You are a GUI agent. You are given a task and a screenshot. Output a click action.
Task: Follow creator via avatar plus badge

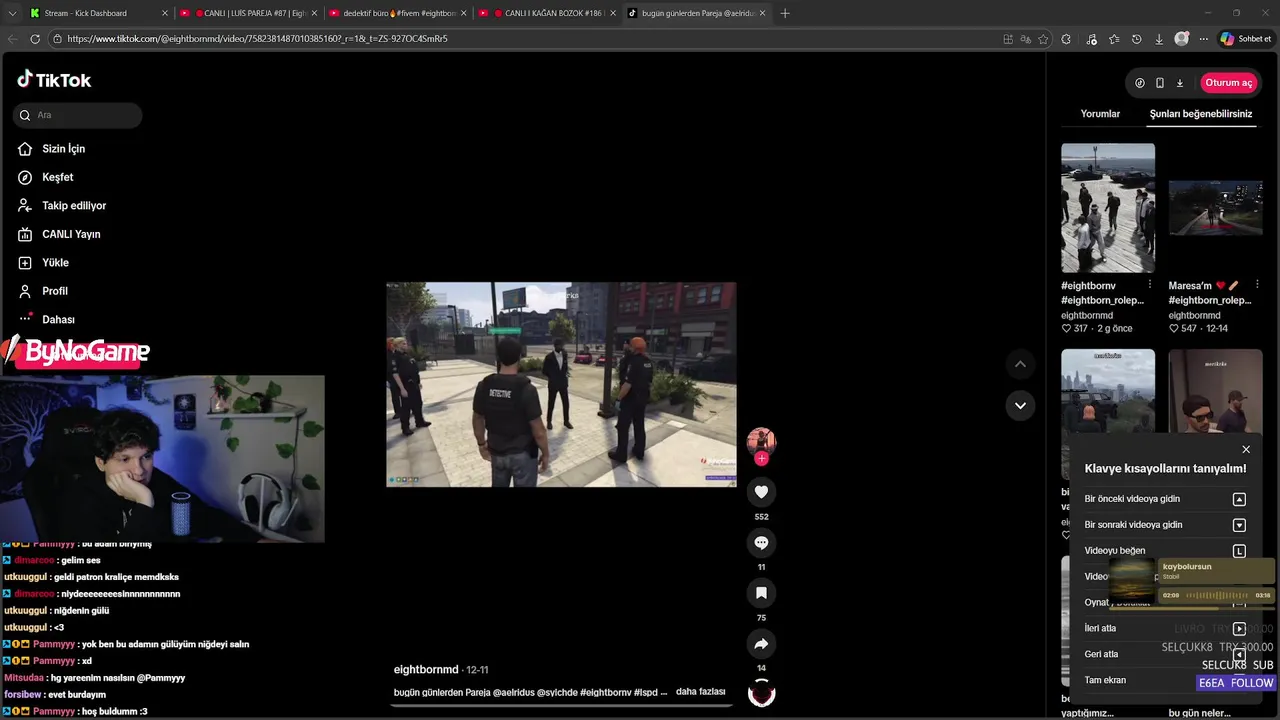761,459
